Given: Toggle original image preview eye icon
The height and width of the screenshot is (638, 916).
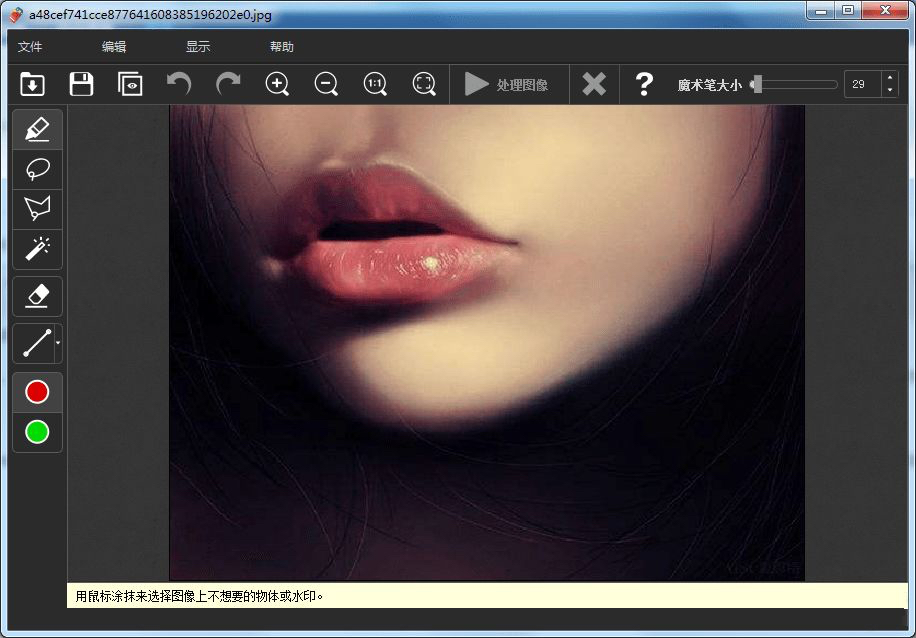Looking at the screenshot, I should click(130, 84).
